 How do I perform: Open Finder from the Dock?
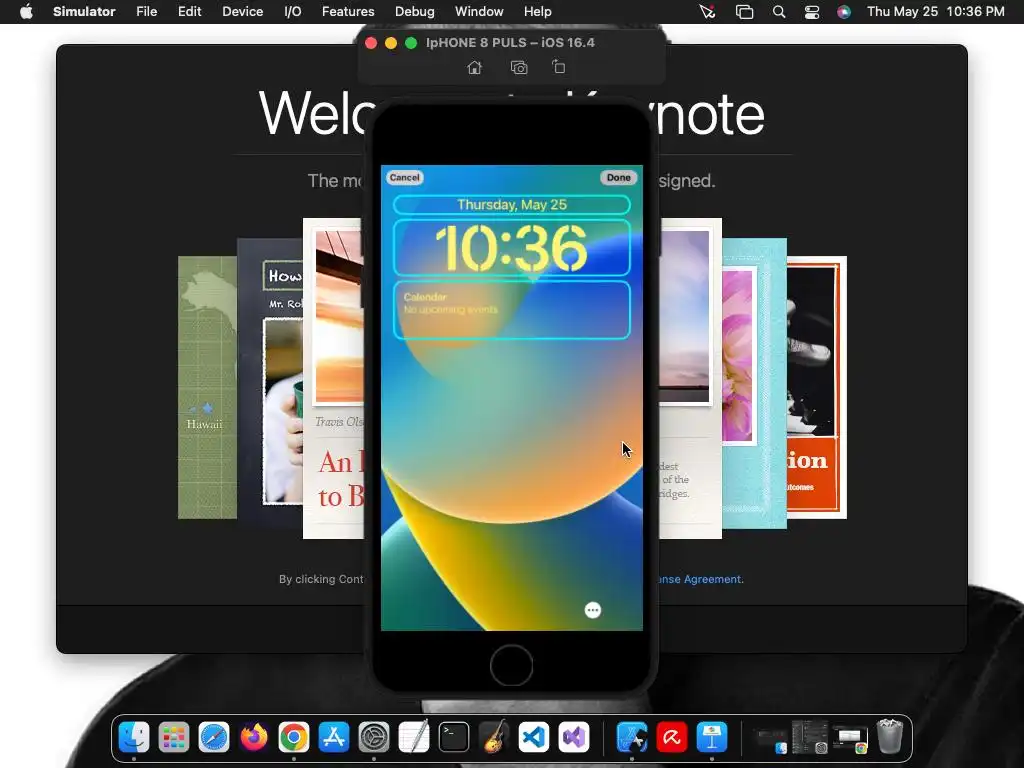134,737
